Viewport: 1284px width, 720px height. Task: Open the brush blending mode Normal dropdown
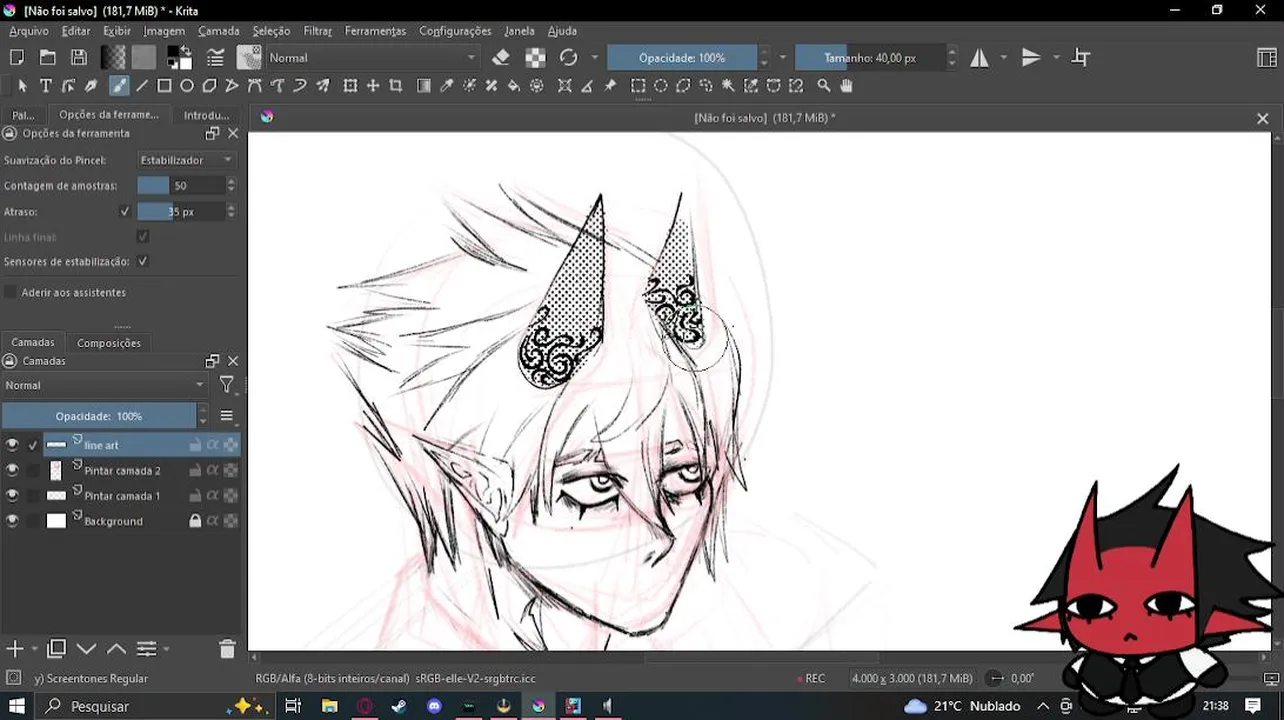(x=372, y=58)
